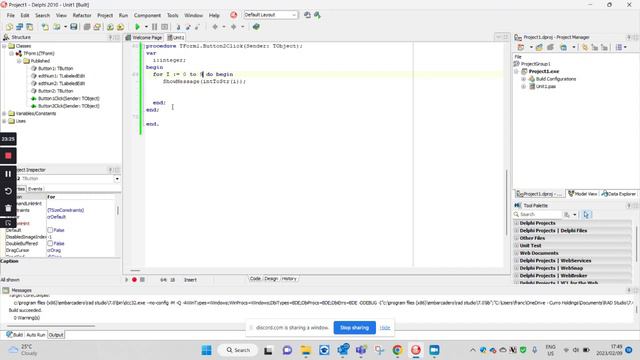
Task: Click the Stop sharing button
Action: point(354,328)
